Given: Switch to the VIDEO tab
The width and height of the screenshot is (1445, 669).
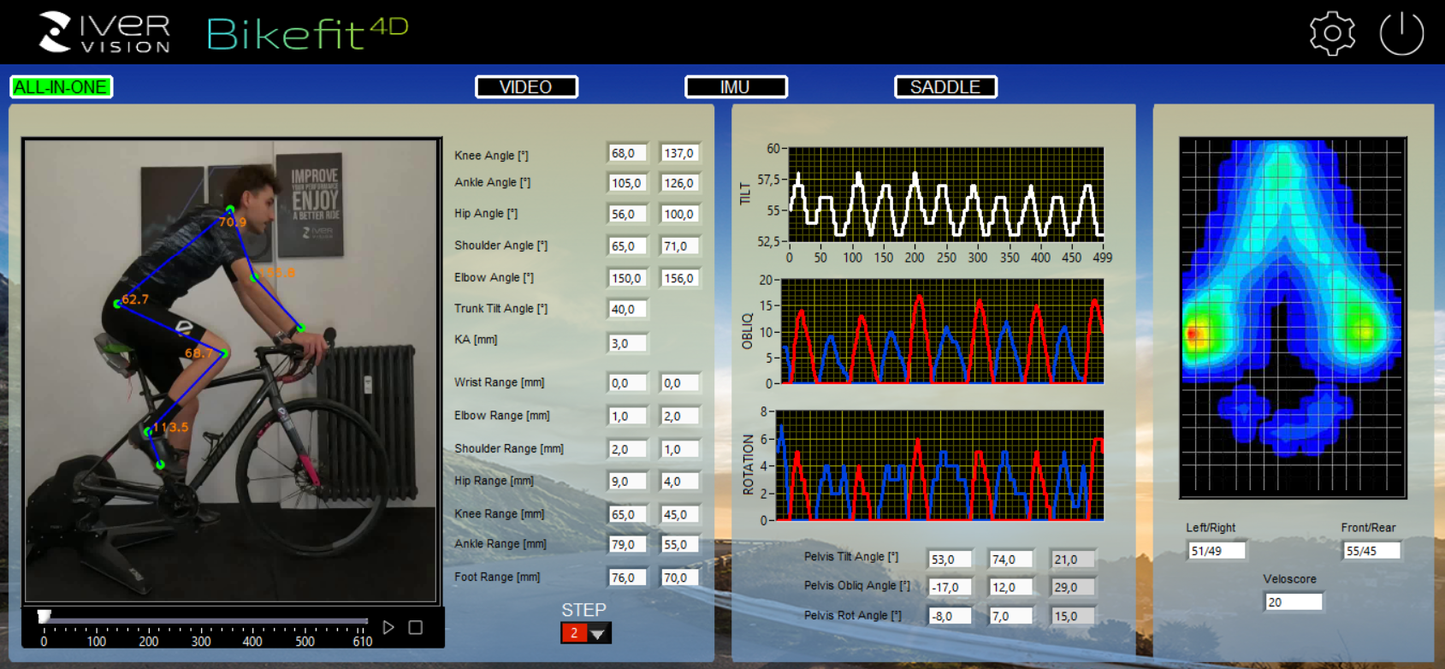Looking at the screenshot, I should click(526, 86).
